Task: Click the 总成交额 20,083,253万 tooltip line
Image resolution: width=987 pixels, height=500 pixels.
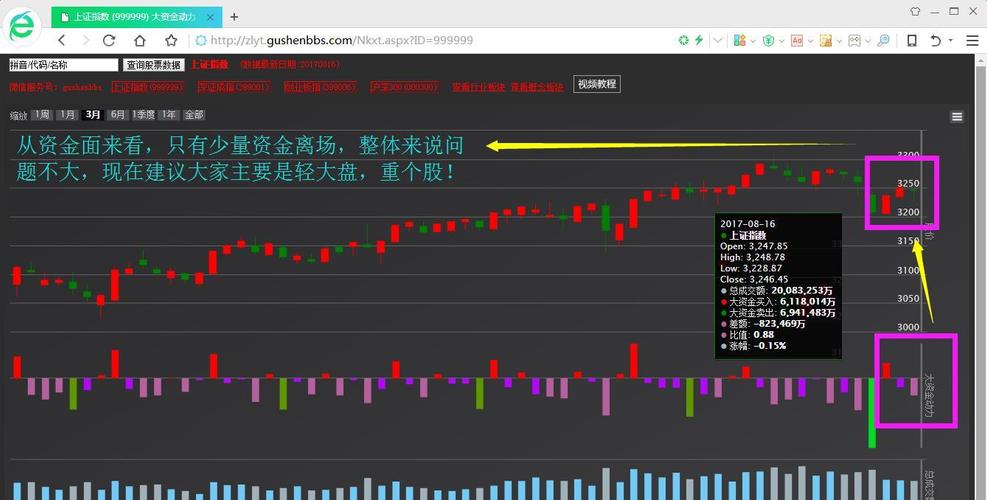Action: (x=776, y=291)
